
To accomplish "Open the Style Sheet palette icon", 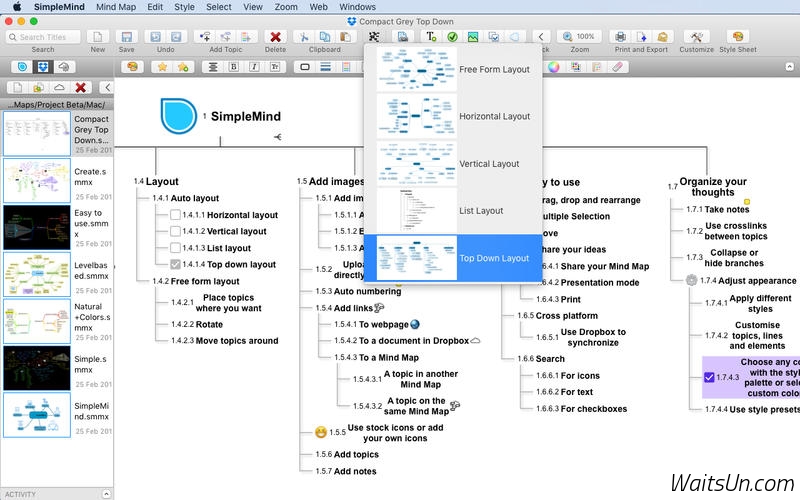I will coord(738,37).
